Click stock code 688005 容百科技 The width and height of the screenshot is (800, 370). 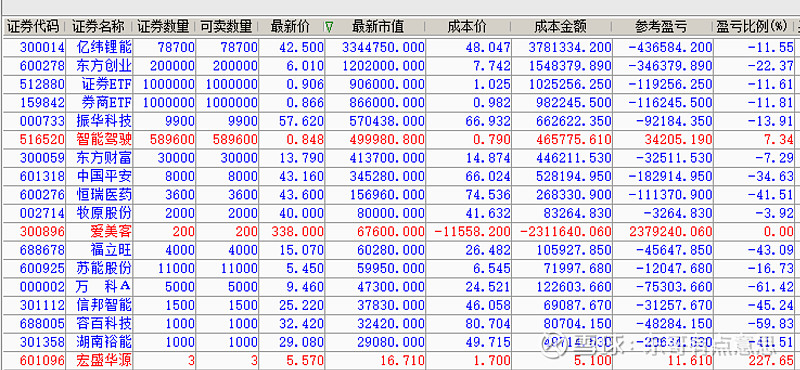[42, 323]
